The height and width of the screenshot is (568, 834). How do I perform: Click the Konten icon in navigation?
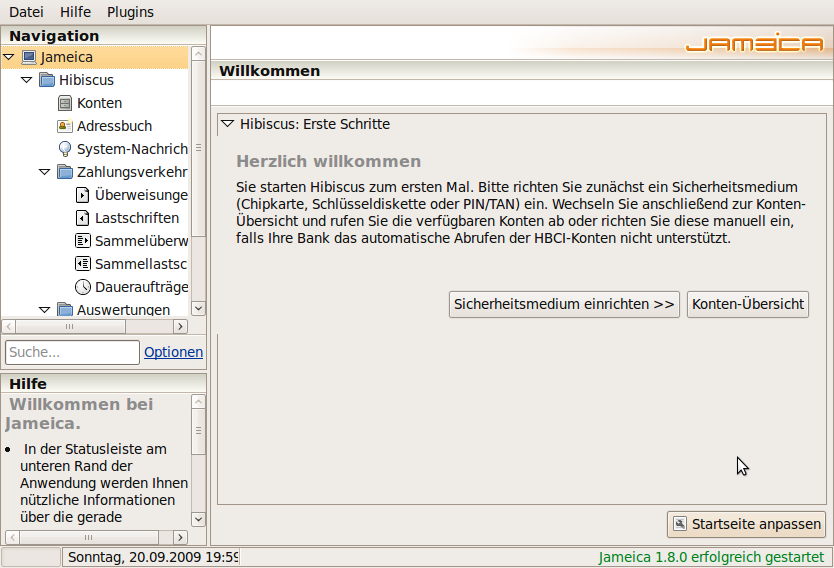click(x=64, y=103)
